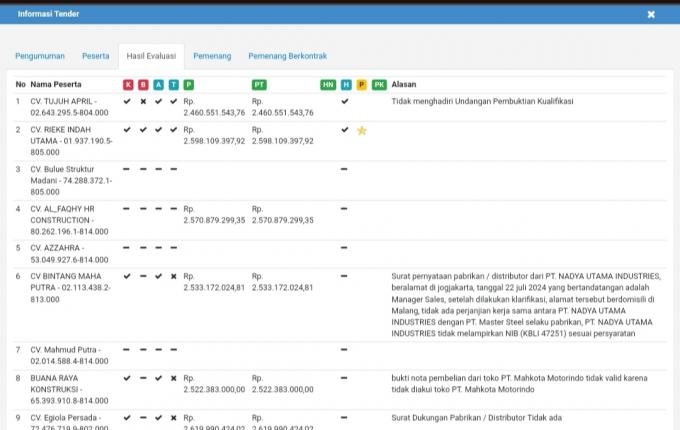Select the Pemenang tab
The image size is (680, 430).
click(211, 56)
